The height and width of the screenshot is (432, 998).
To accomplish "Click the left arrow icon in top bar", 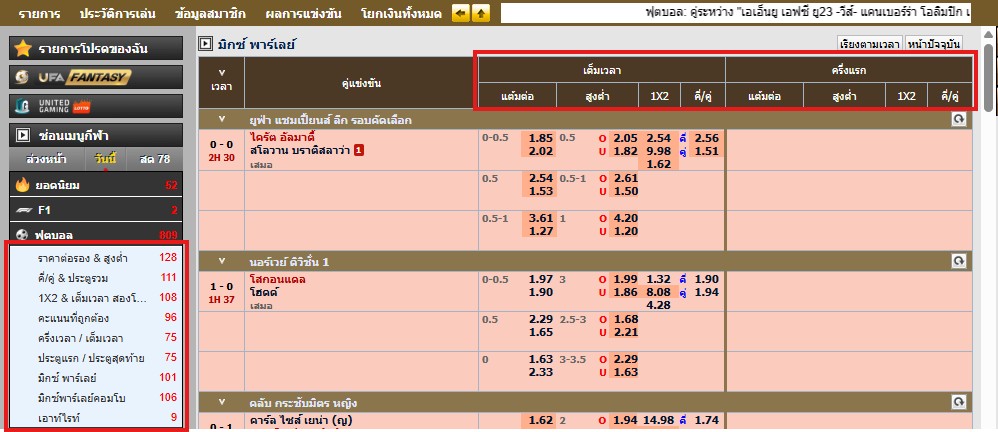I will tap(461, 13).
